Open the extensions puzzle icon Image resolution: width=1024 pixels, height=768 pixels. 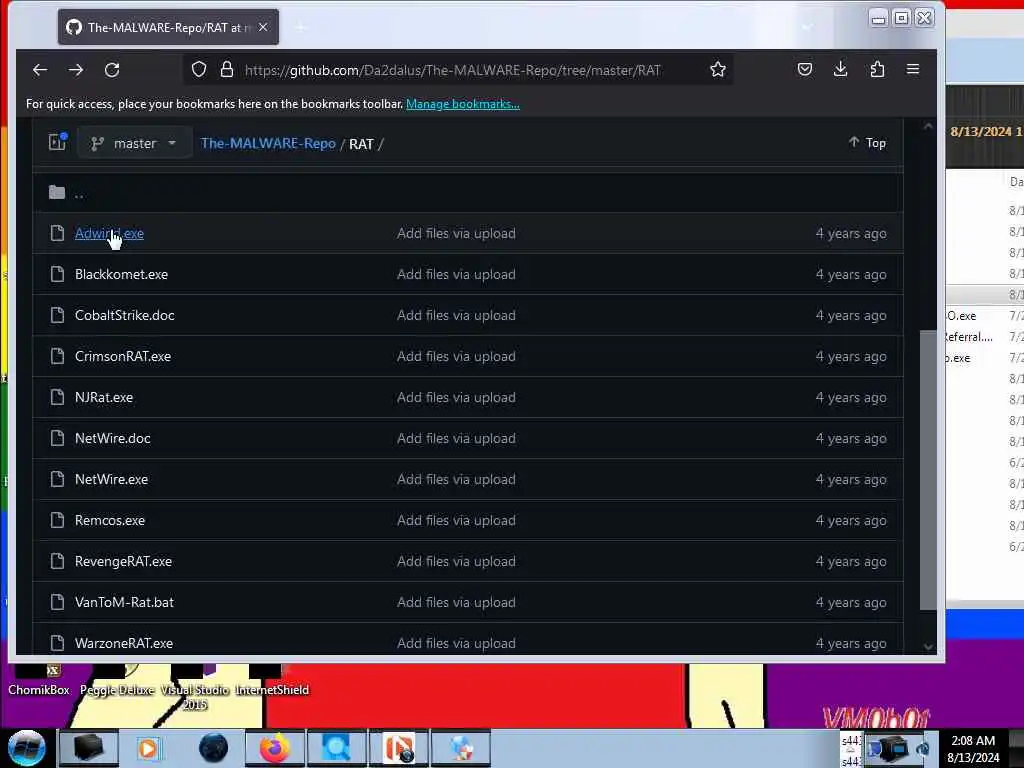pyautogui.click(x=877, y=69)
